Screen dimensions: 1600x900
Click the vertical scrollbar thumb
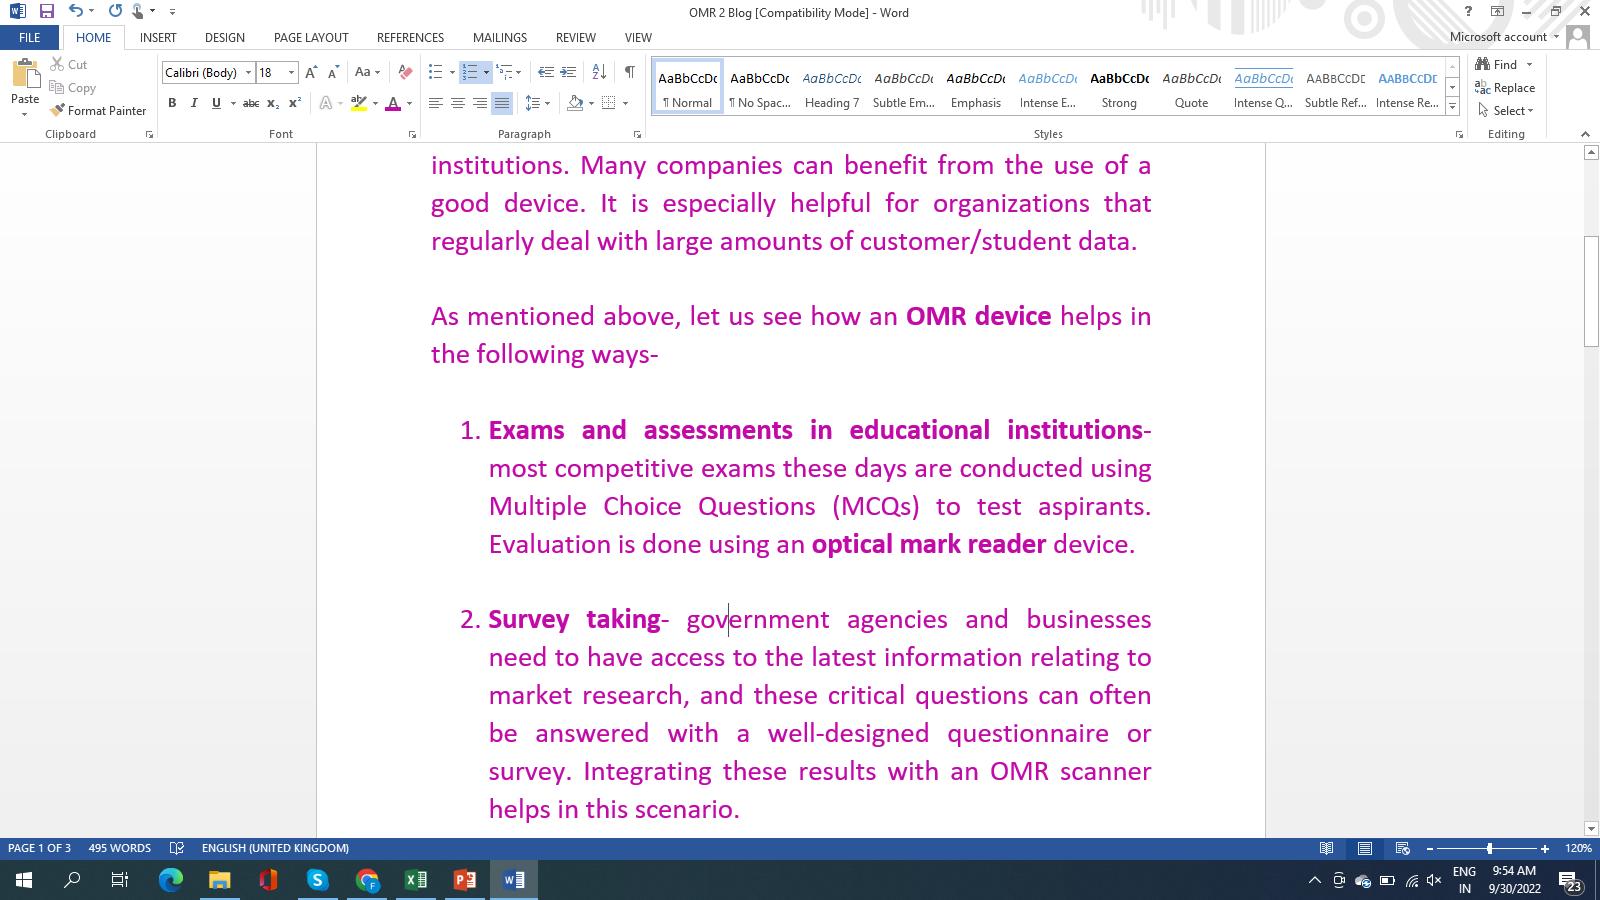(1591, 291)
